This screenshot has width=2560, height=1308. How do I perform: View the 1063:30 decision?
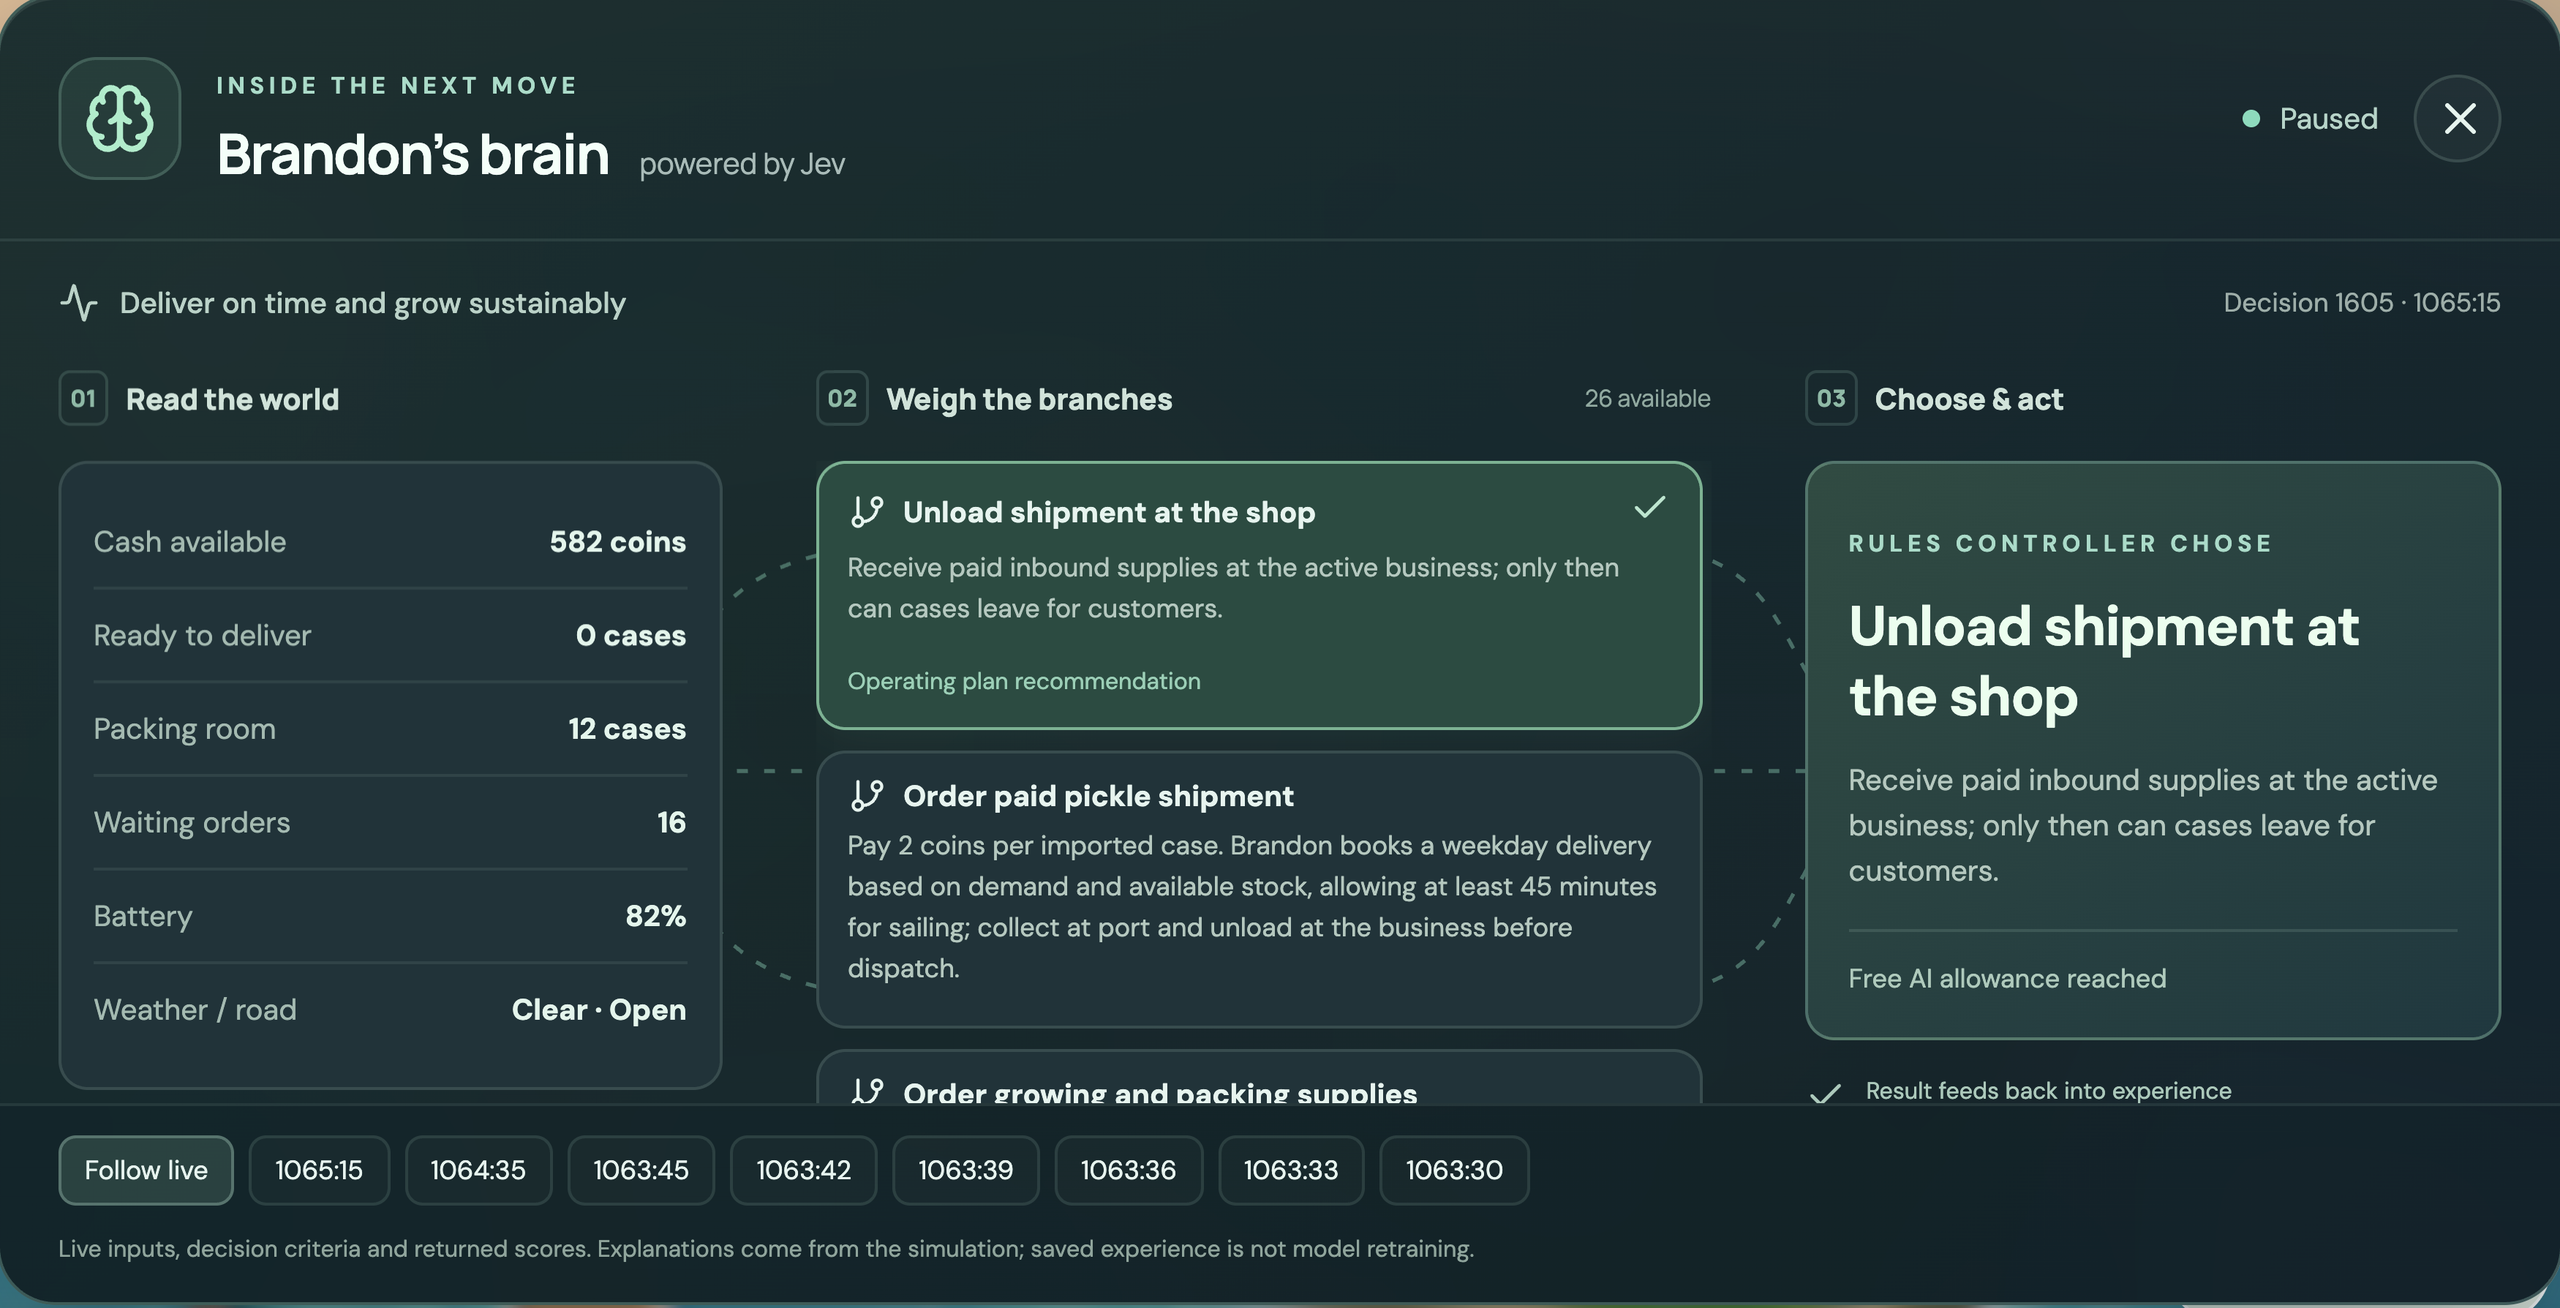pyautogui.click(x=1454, y=1170)
